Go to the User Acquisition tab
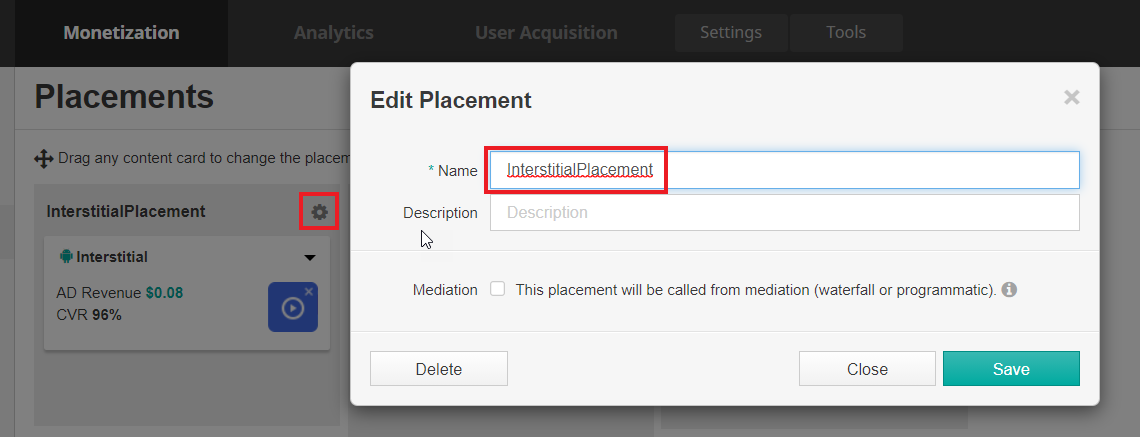Image resolution: width=1140 pixels, height=437 pixels. click(546, 33)
